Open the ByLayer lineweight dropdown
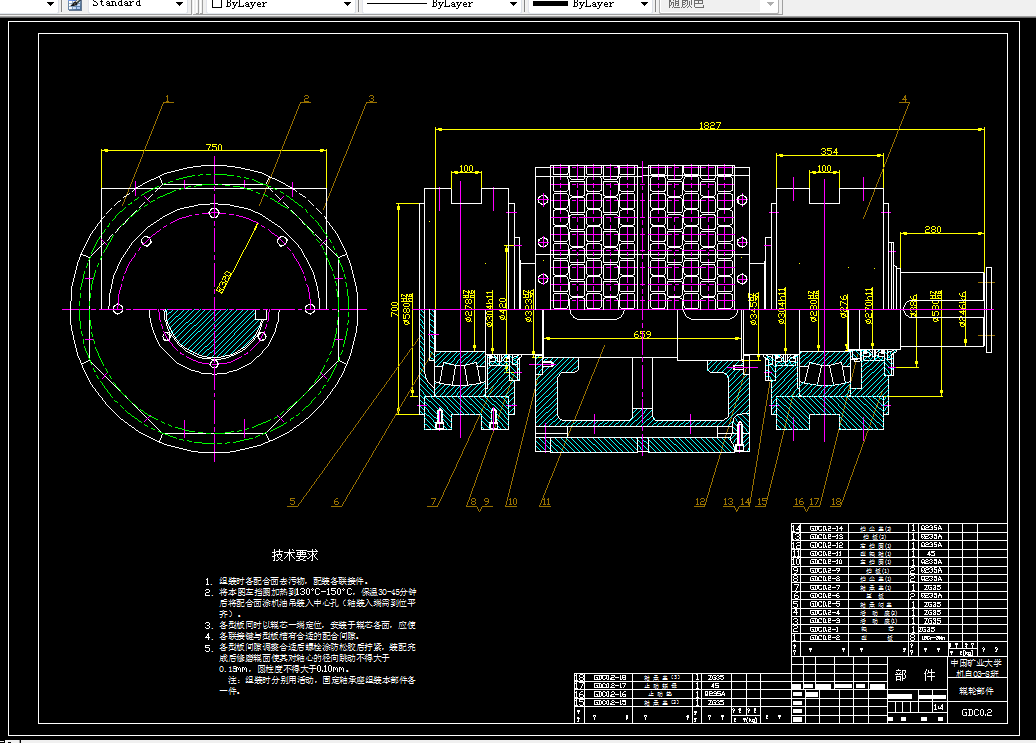This screenshot has height=743, width=1036. tap(644, 5)
